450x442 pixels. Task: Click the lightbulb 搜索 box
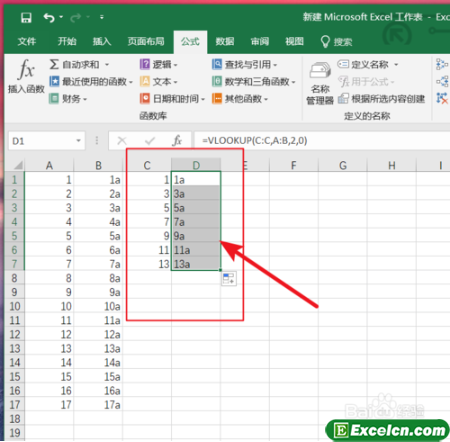(336, 42)
